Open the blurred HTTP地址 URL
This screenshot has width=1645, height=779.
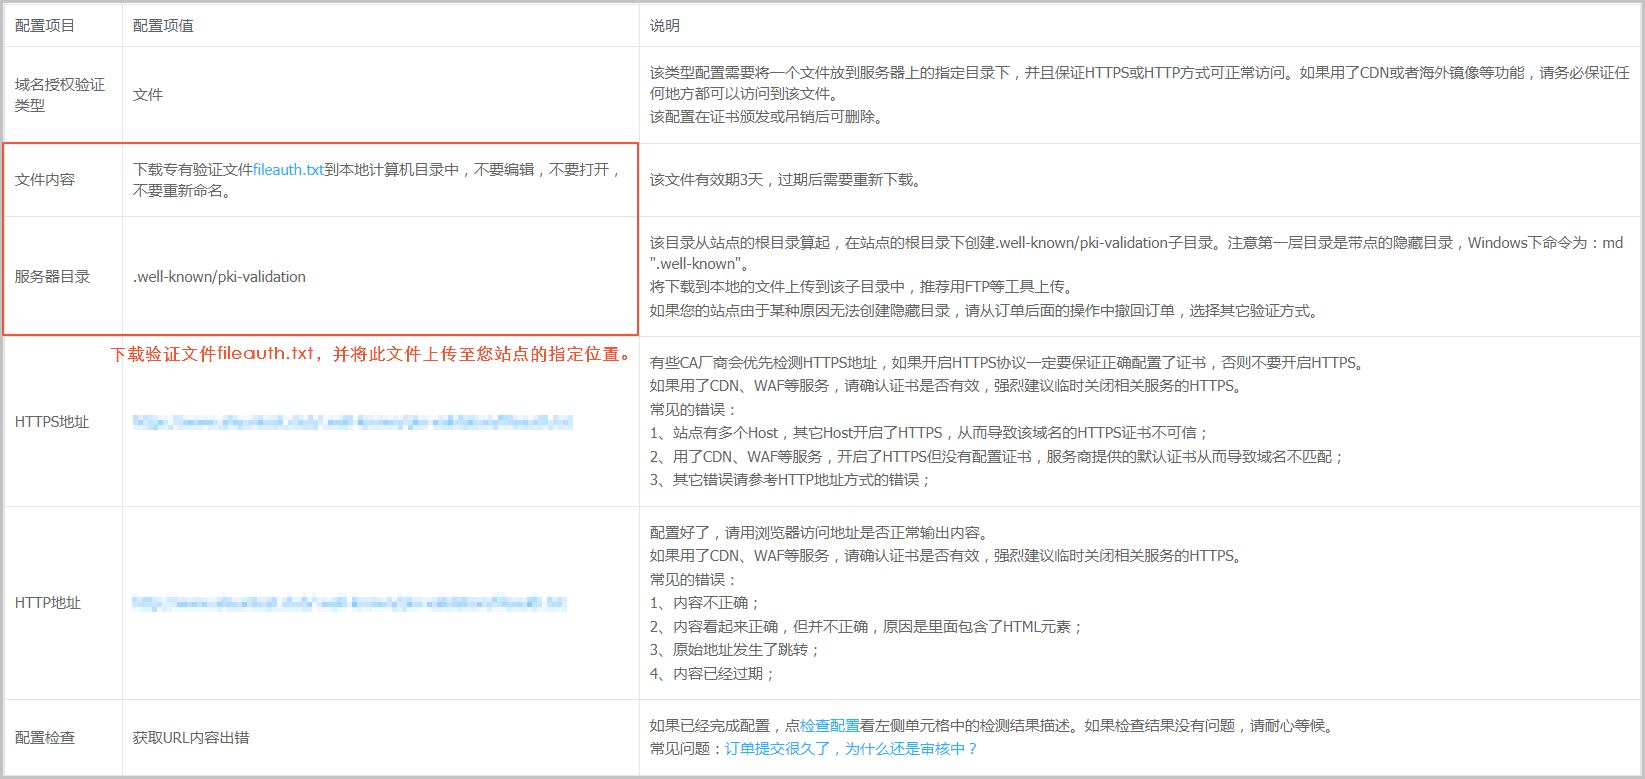(x=349, y=603)
